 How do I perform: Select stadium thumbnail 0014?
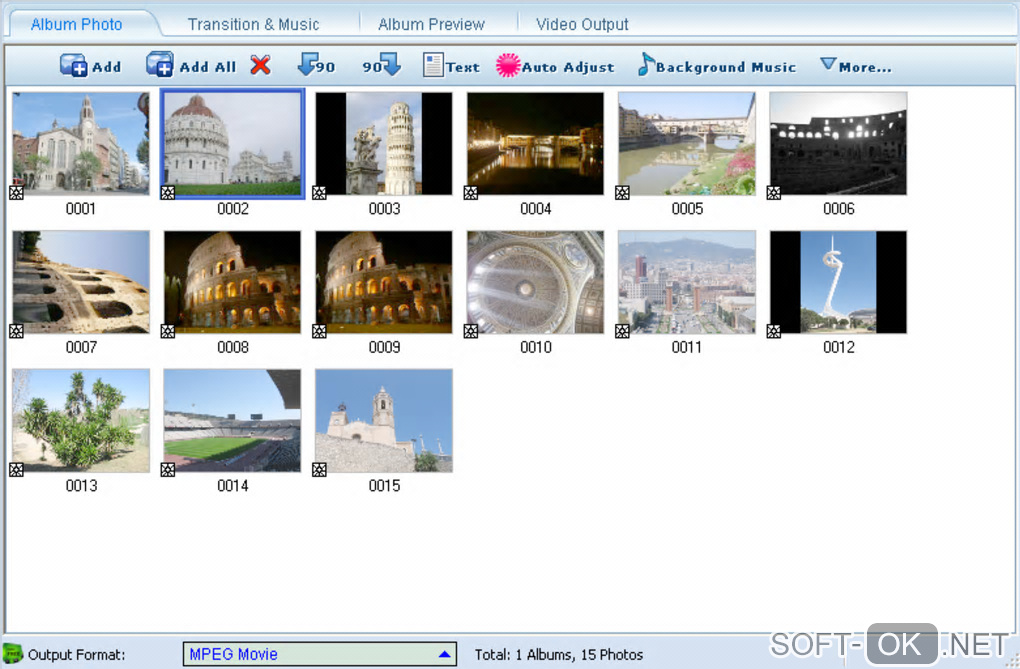232,420
